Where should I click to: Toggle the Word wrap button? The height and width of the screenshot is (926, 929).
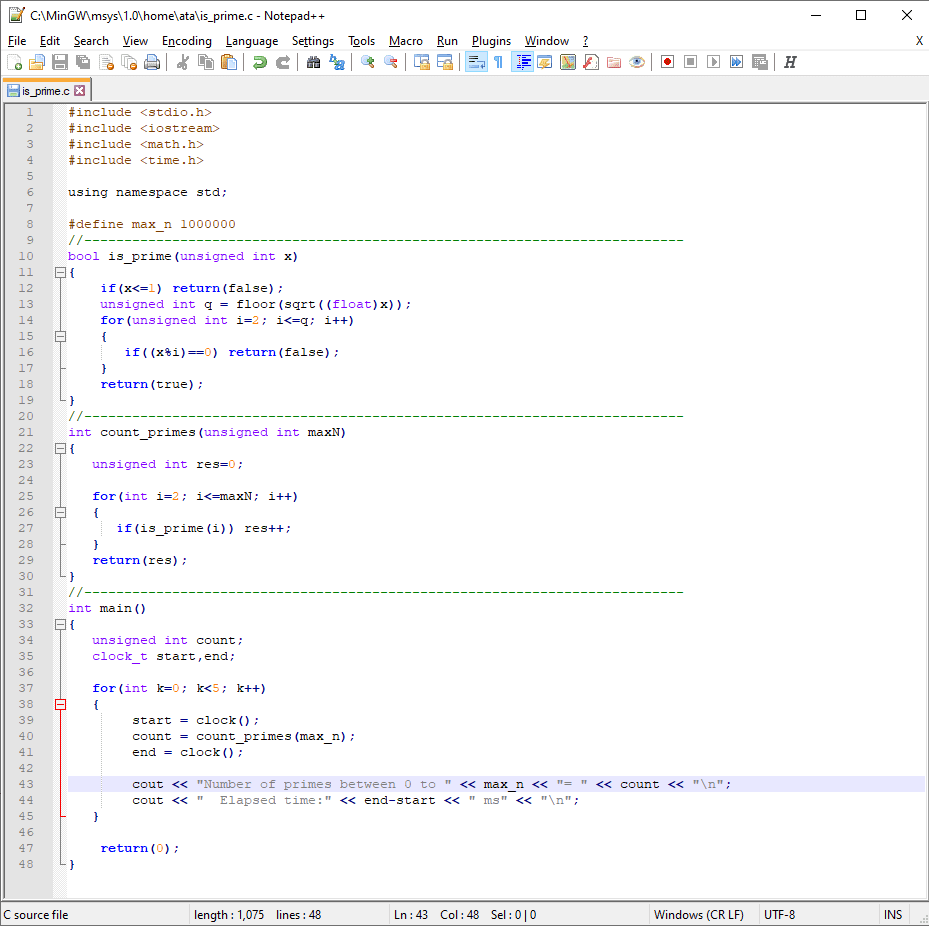pyautogui.click(x=476, y=62)
